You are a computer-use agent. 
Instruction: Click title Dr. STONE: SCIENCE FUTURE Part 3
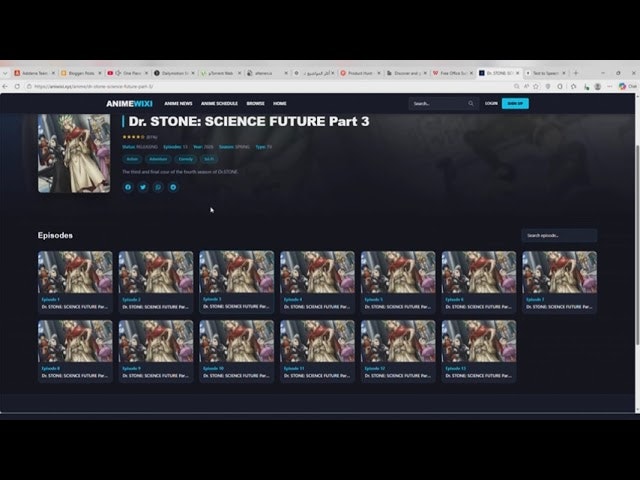pos(249,121)
